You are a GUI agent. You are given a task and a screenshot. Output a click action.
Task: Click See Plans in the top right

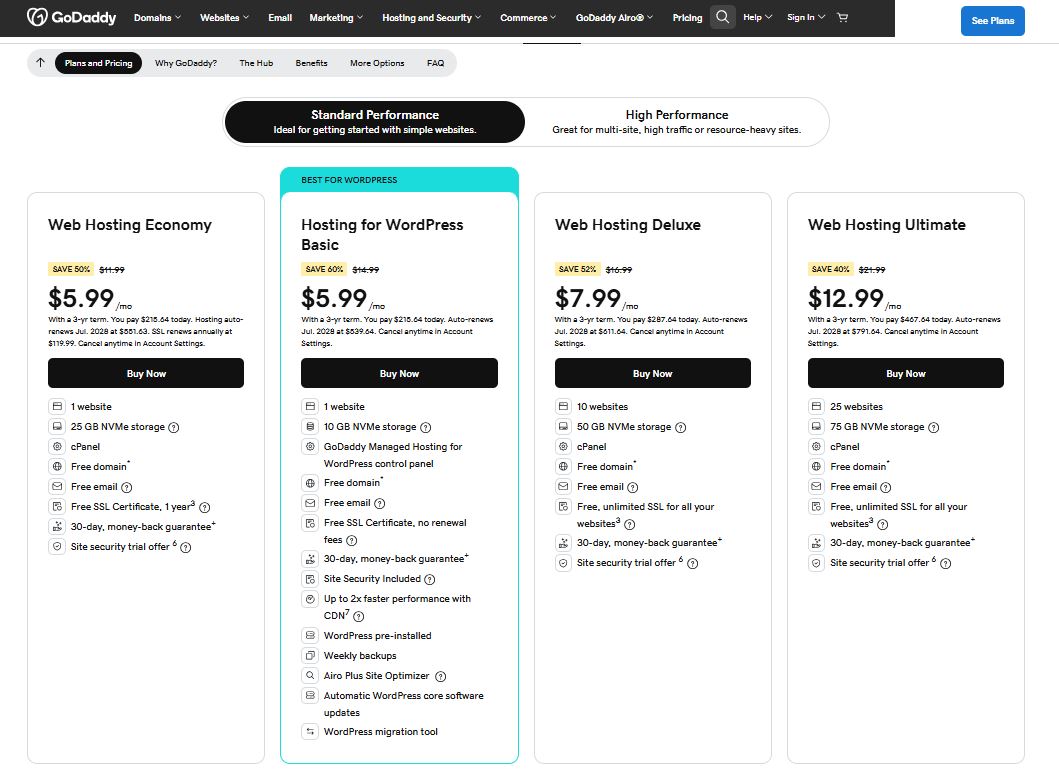pyautogui.click(x=992, y=20)
